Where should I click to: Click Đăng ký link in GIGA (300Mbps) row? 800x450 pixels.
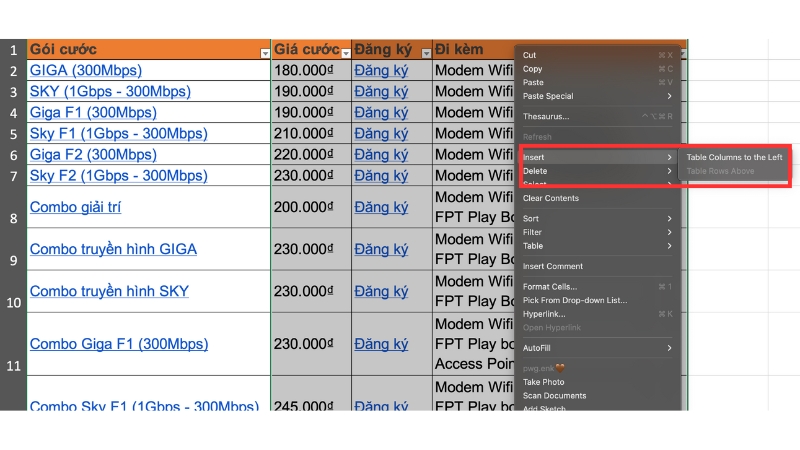[x=381, y=70]
